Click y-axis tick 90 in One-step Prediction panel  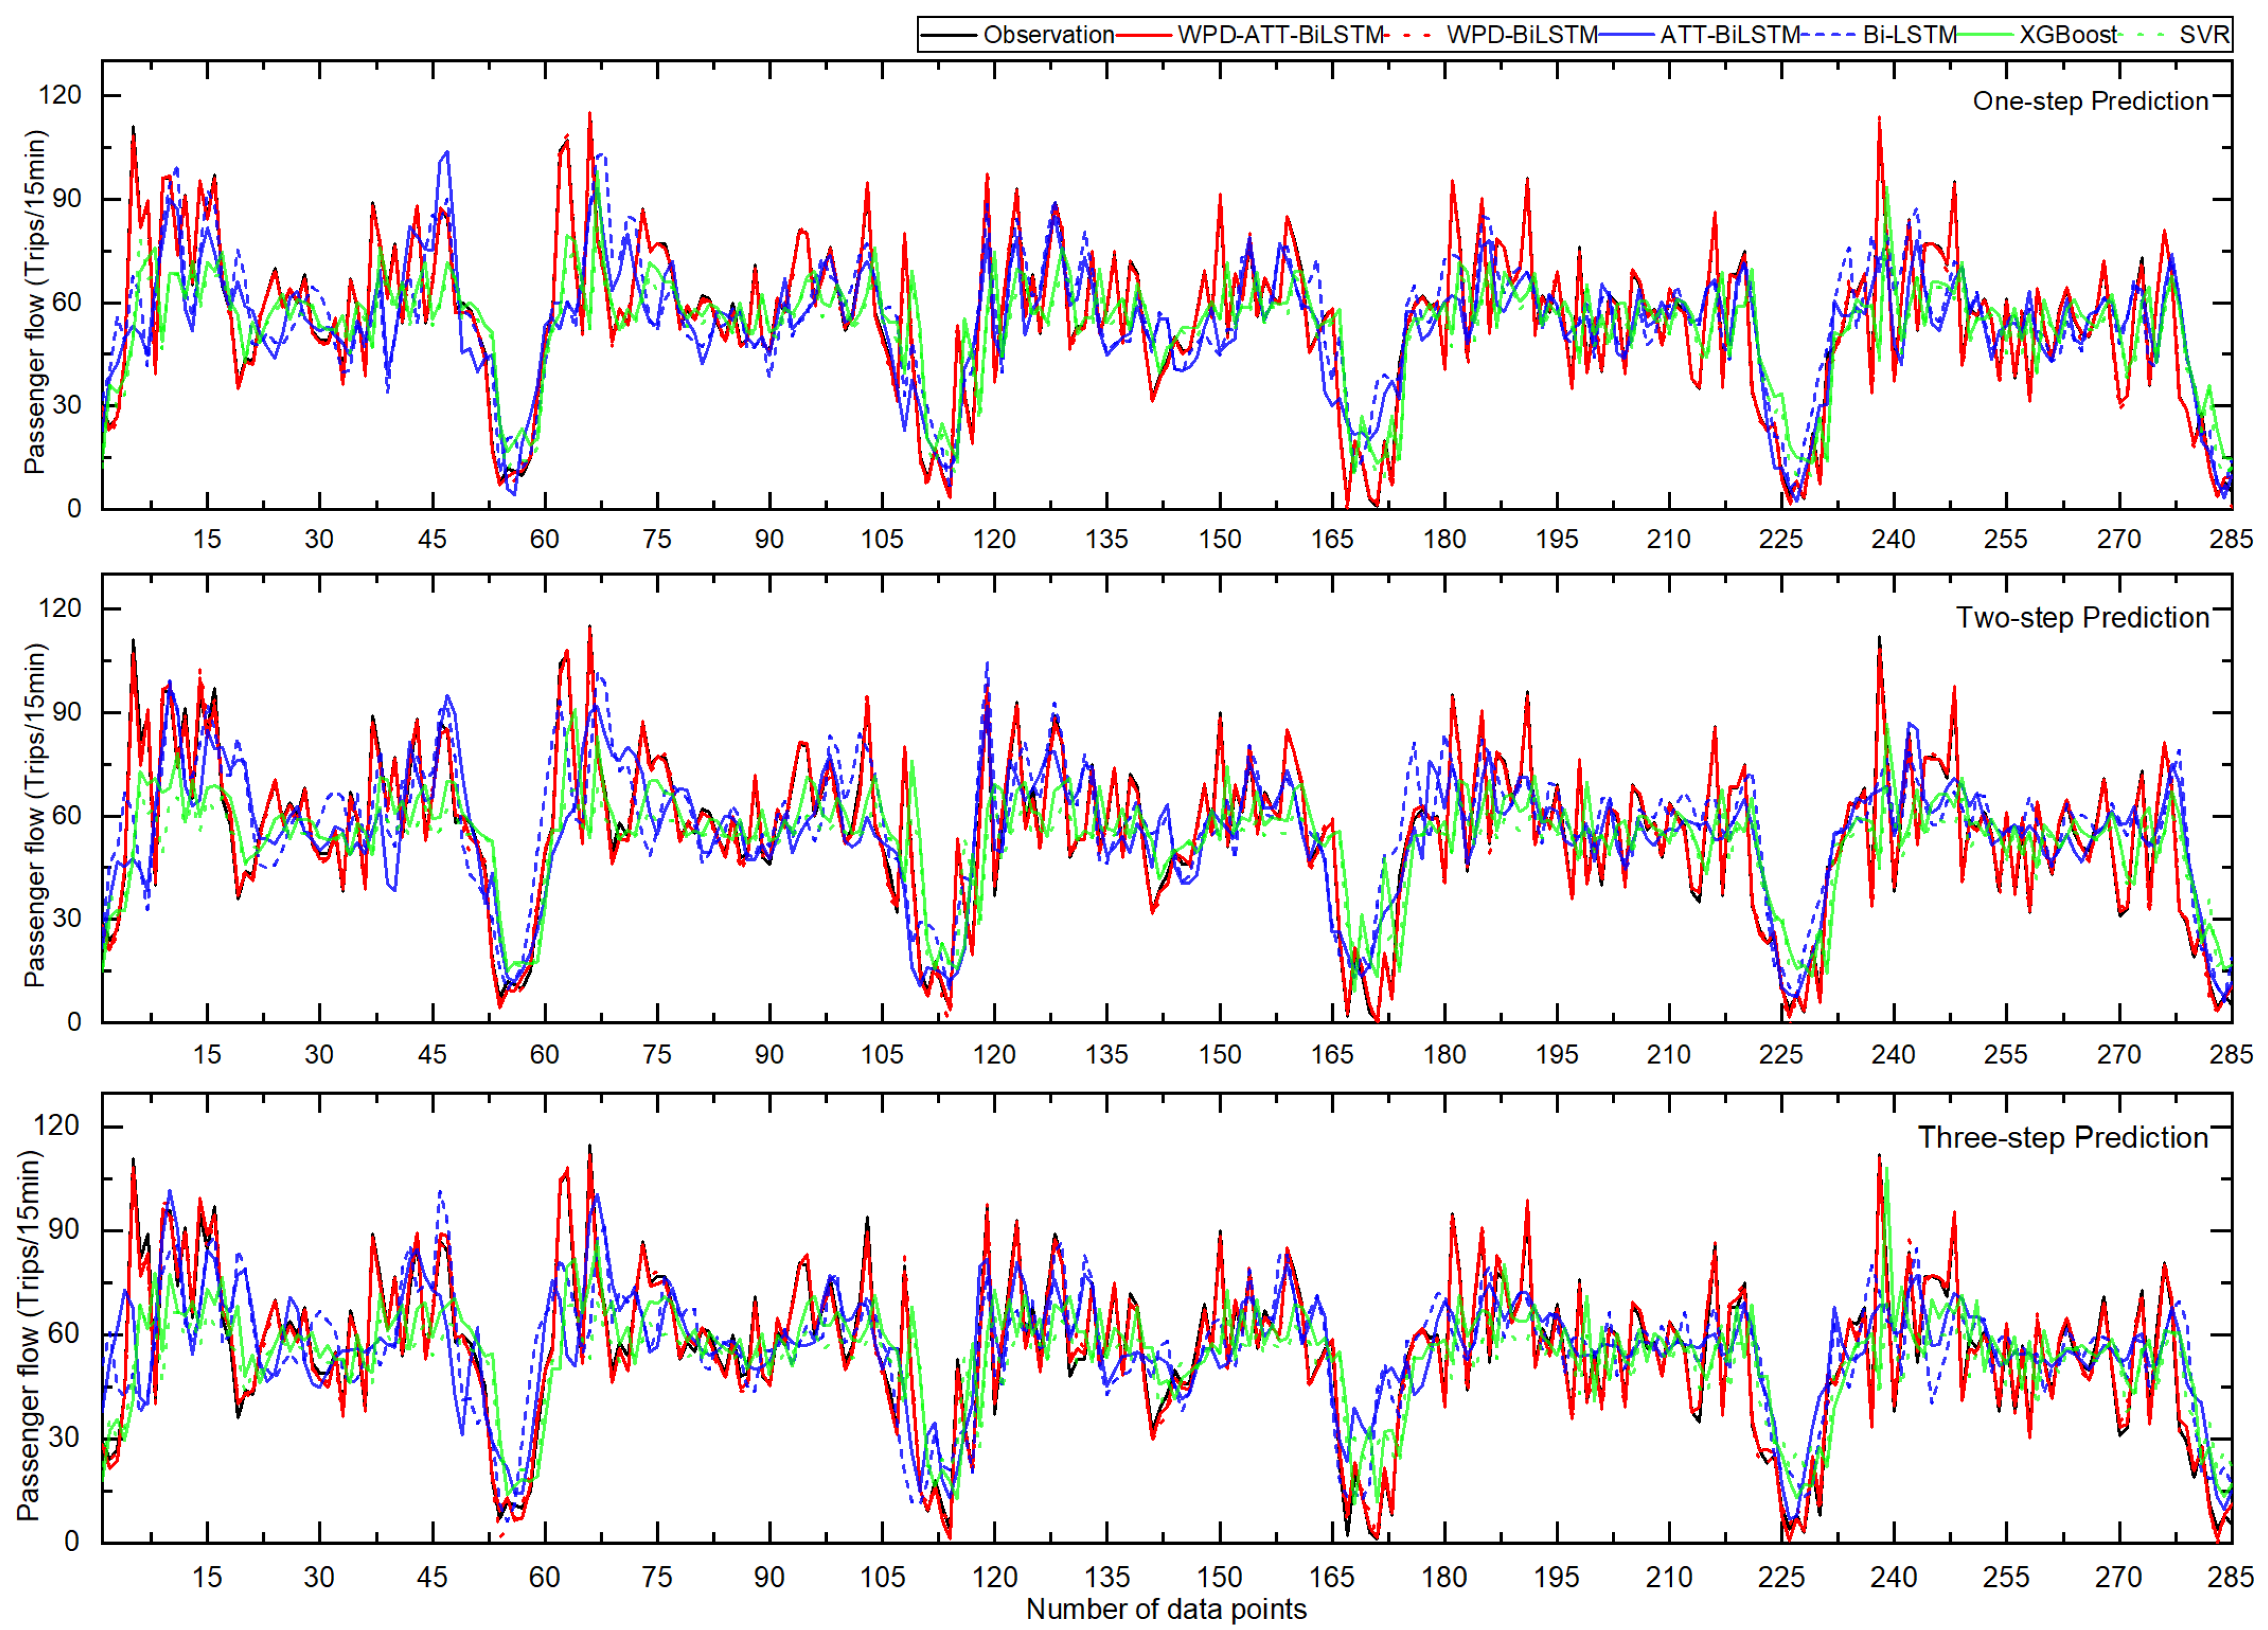(x=67, y=198)
